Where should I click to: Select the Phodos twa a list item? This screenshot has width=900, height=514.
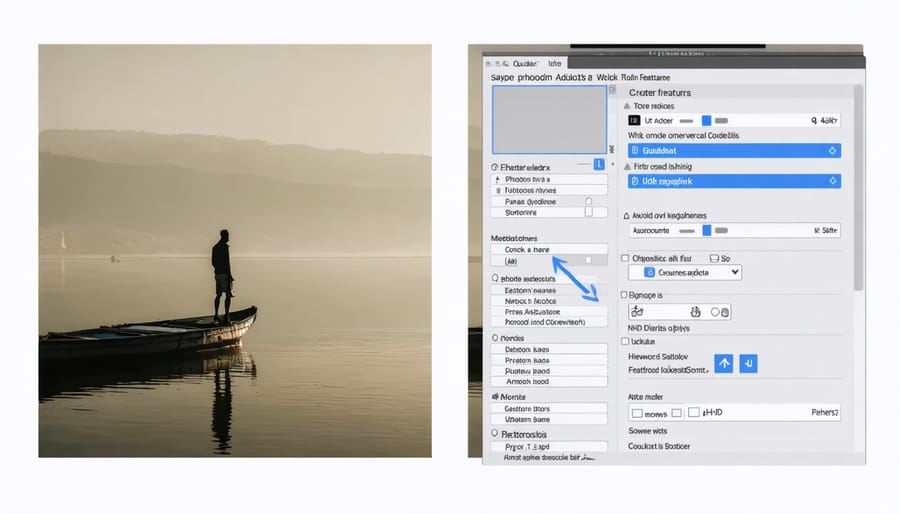[x=548, y=178]
